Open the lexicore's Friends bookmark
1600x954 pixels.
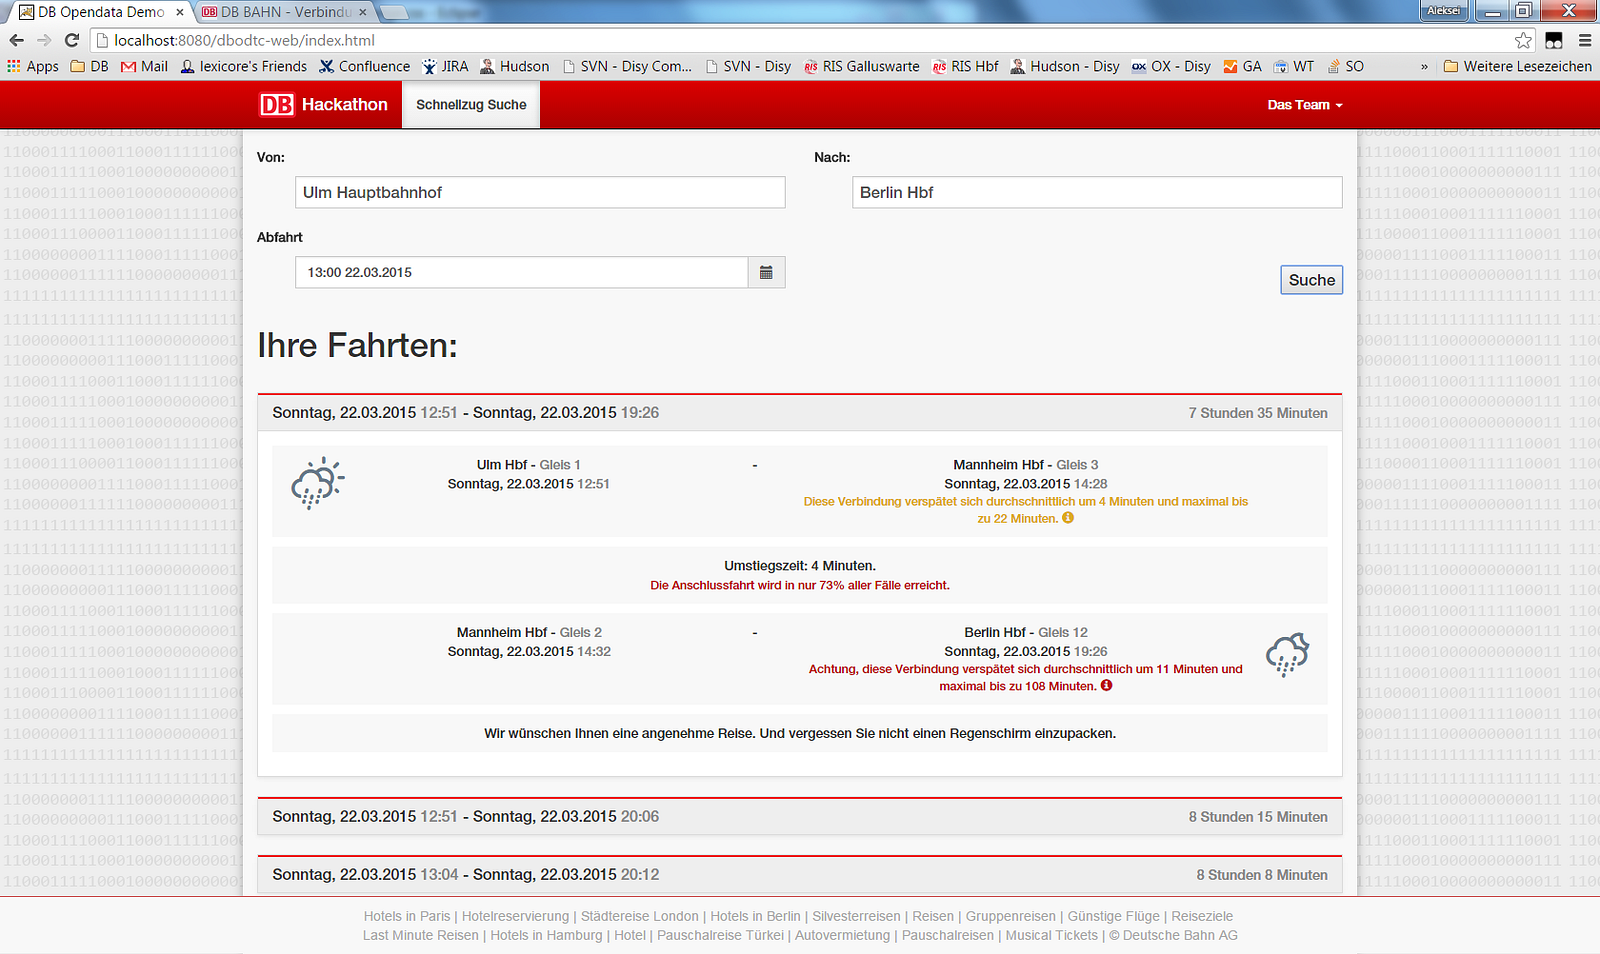(x=243, y=66)
